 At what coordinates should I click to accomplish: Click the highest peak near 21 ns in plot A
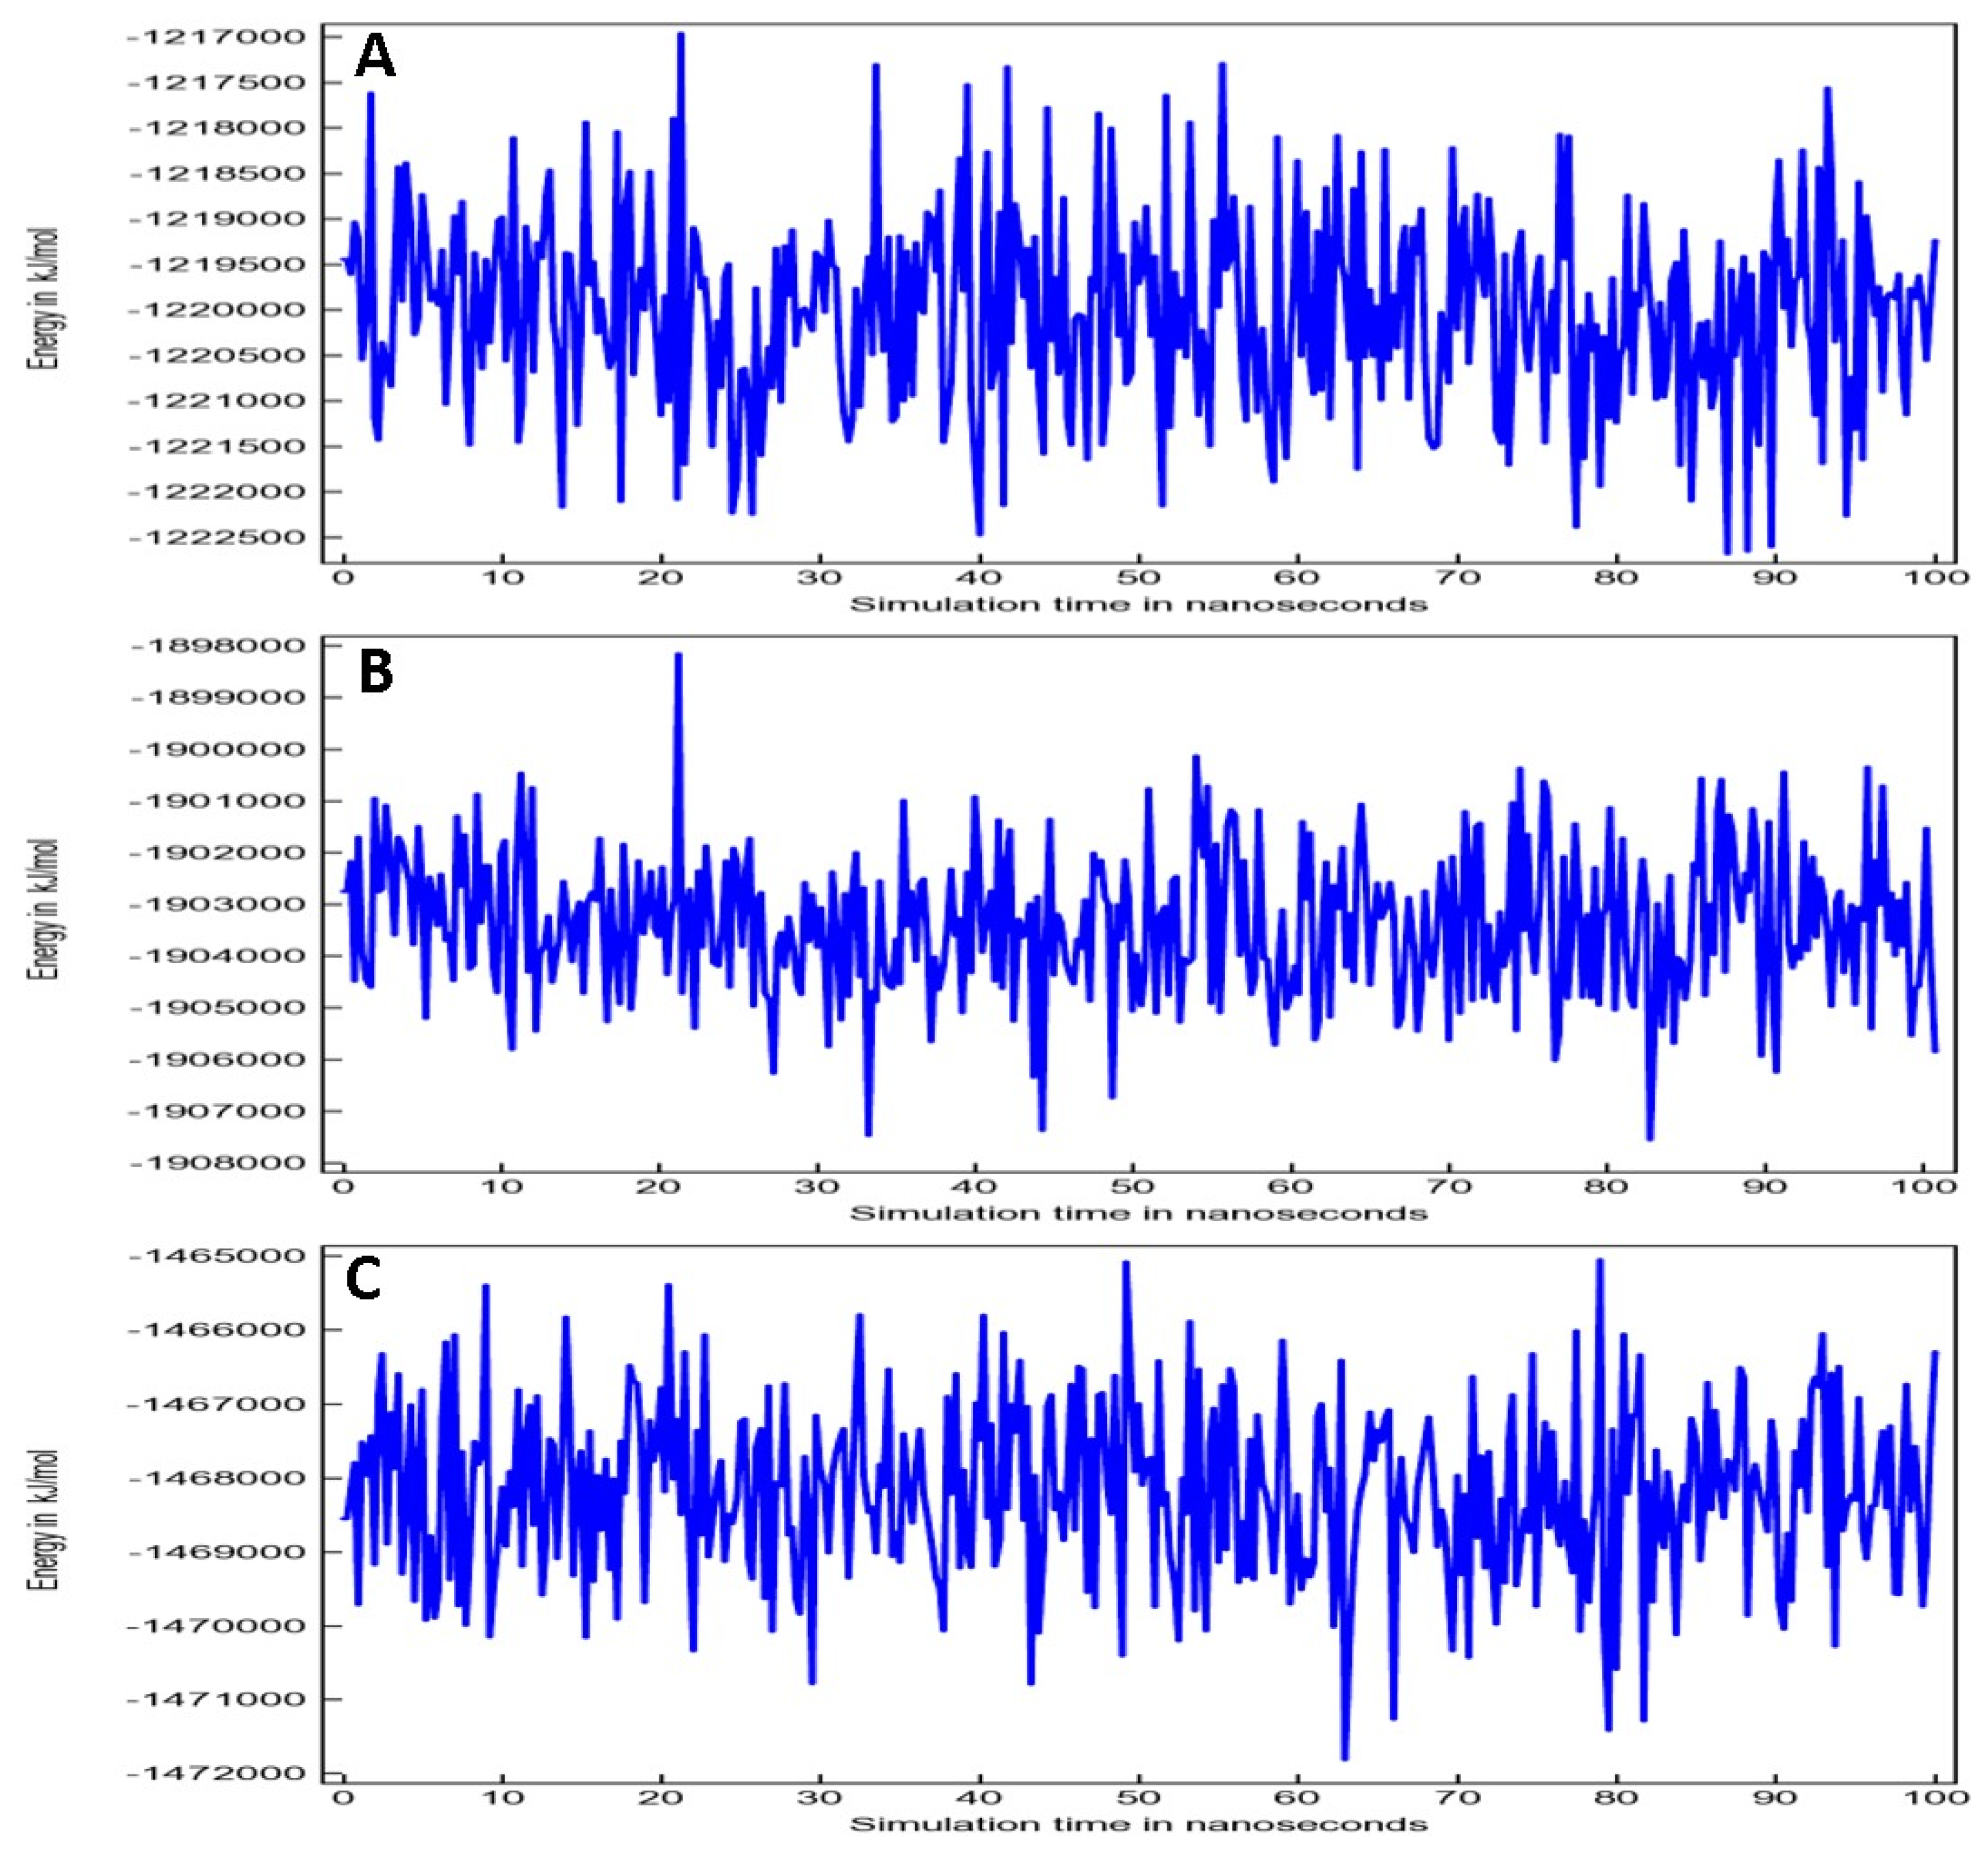[681, 36]
